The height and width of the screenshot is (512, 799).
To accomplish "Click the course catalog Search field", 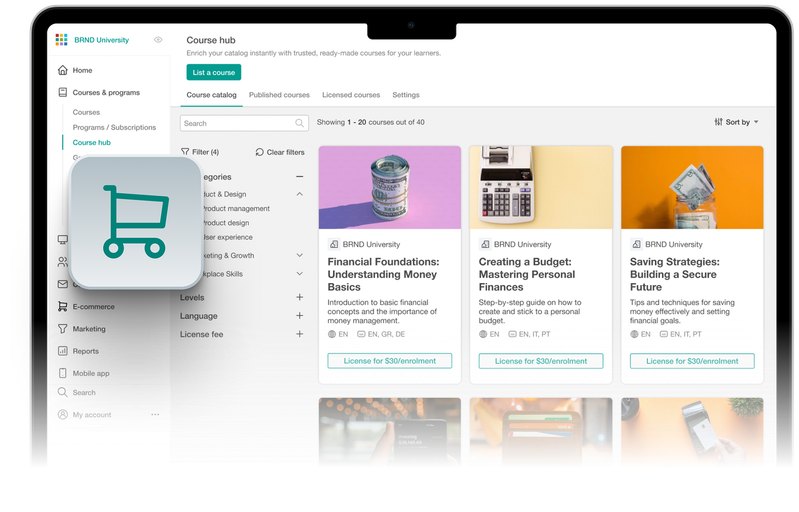I will (x=244, y=123).
